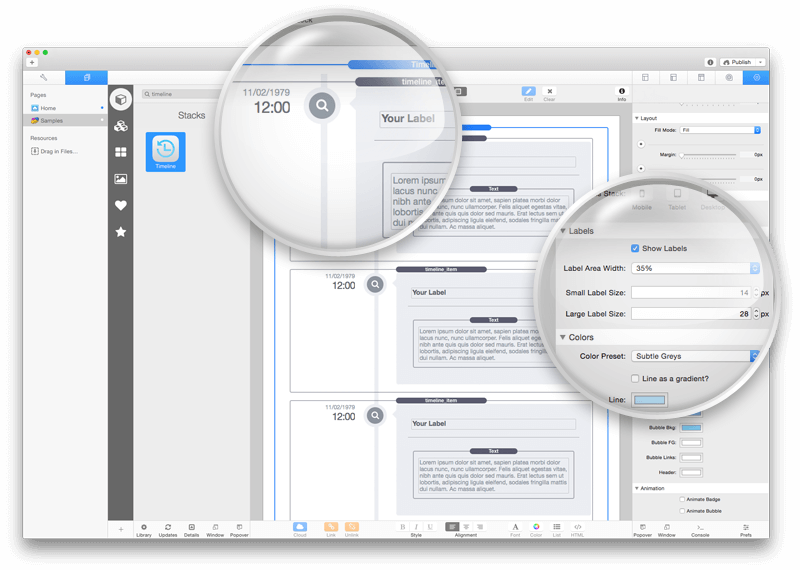Screen dimensions: 800x570
Task: Enable the Animate Badge checkbox
Action: [x=682, y=499]
